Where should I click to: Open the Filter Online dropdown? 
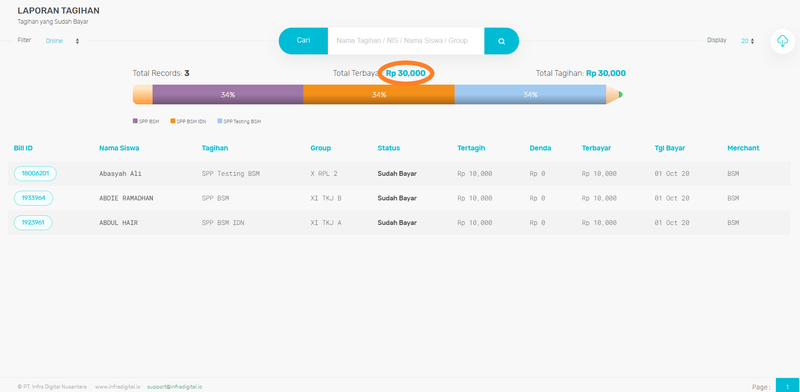point(62,41)
